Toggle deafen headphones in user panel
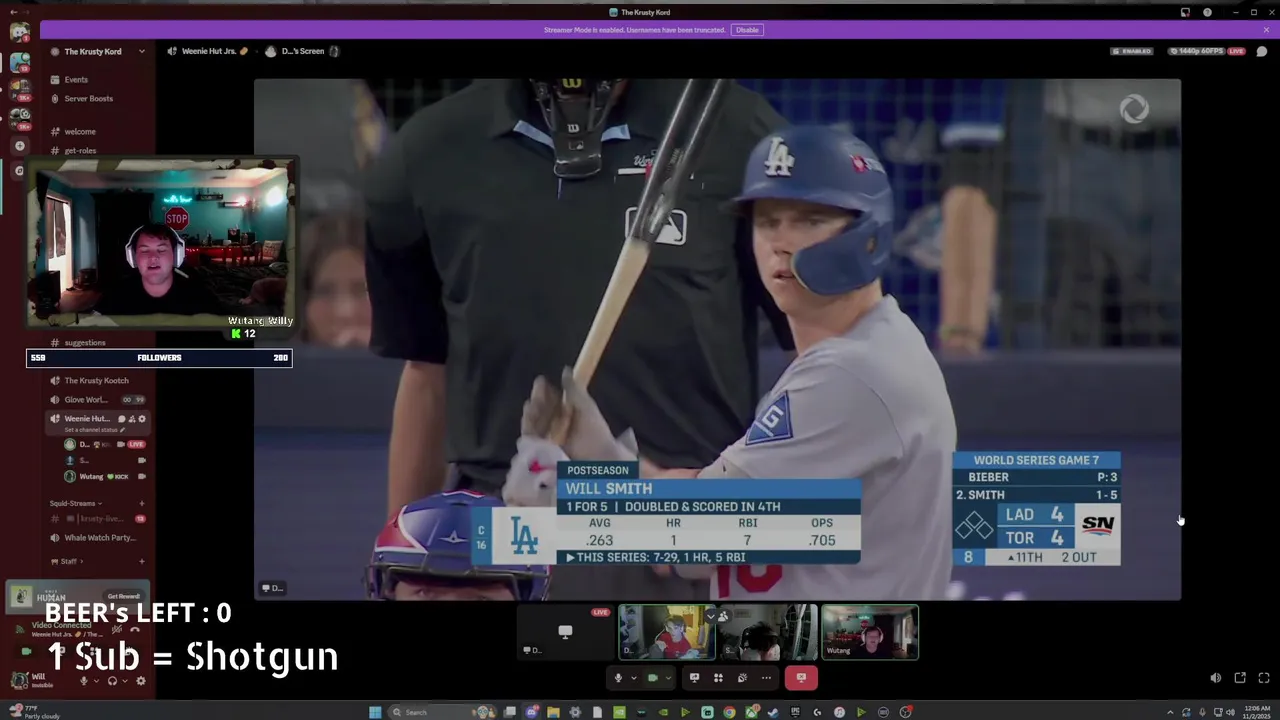This screenshot has height=720, width=1280. pos(112,681)
